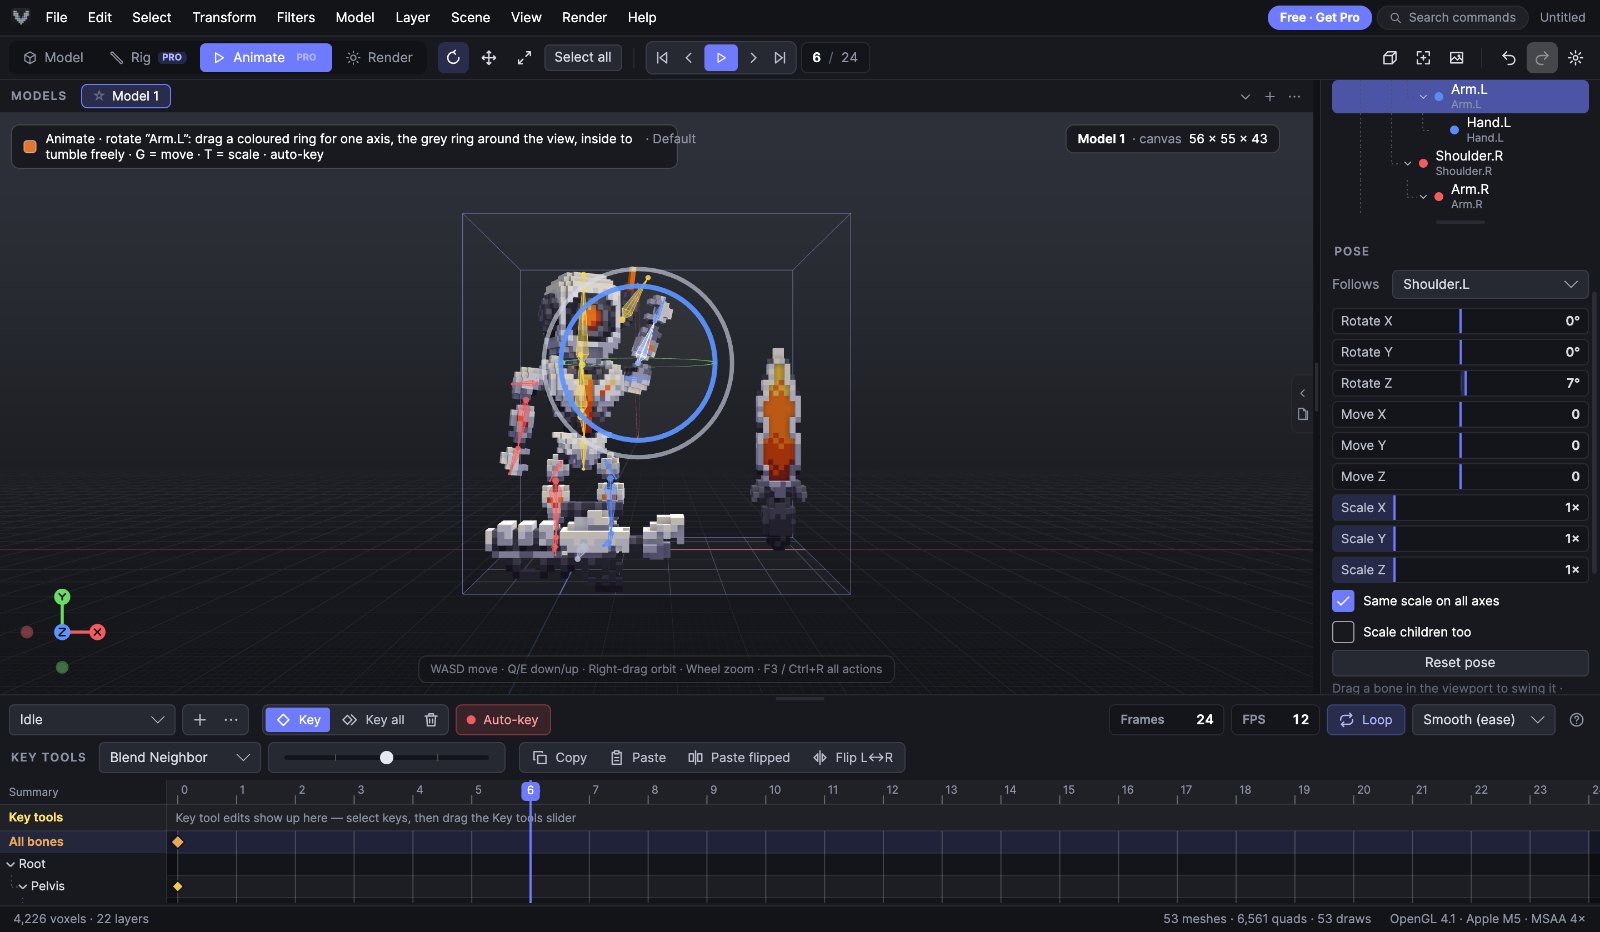Screen dimensions: 1600x932
Task: Undo the last action
Action: tap(1509, 58)
